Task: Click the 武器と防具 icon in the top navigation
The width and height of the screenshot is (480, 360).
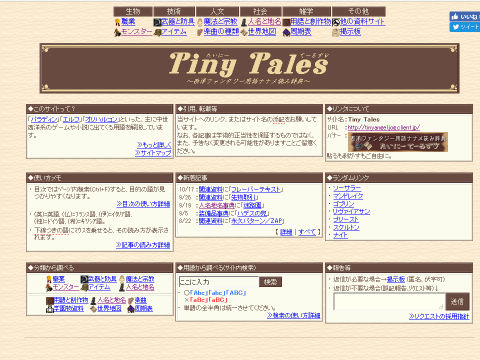Action: pos(157,22)
